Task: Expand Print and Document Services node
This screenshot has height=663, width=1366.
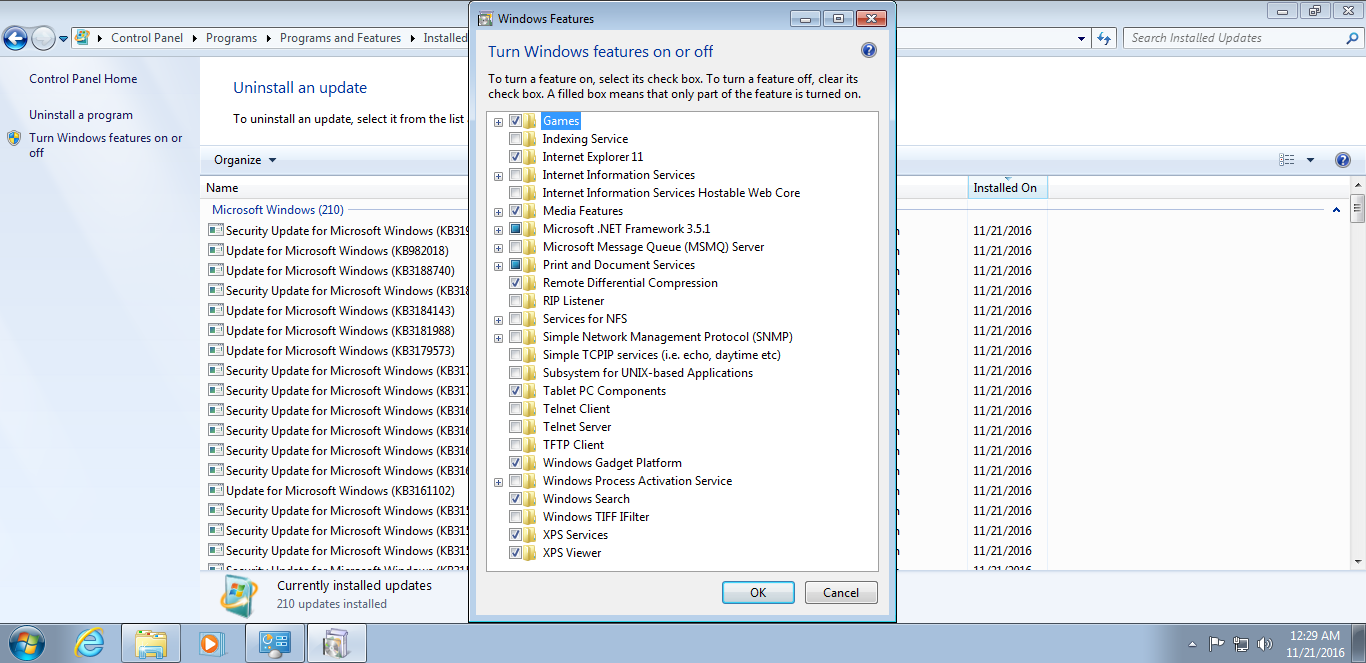Action: (x=498, y=266)
